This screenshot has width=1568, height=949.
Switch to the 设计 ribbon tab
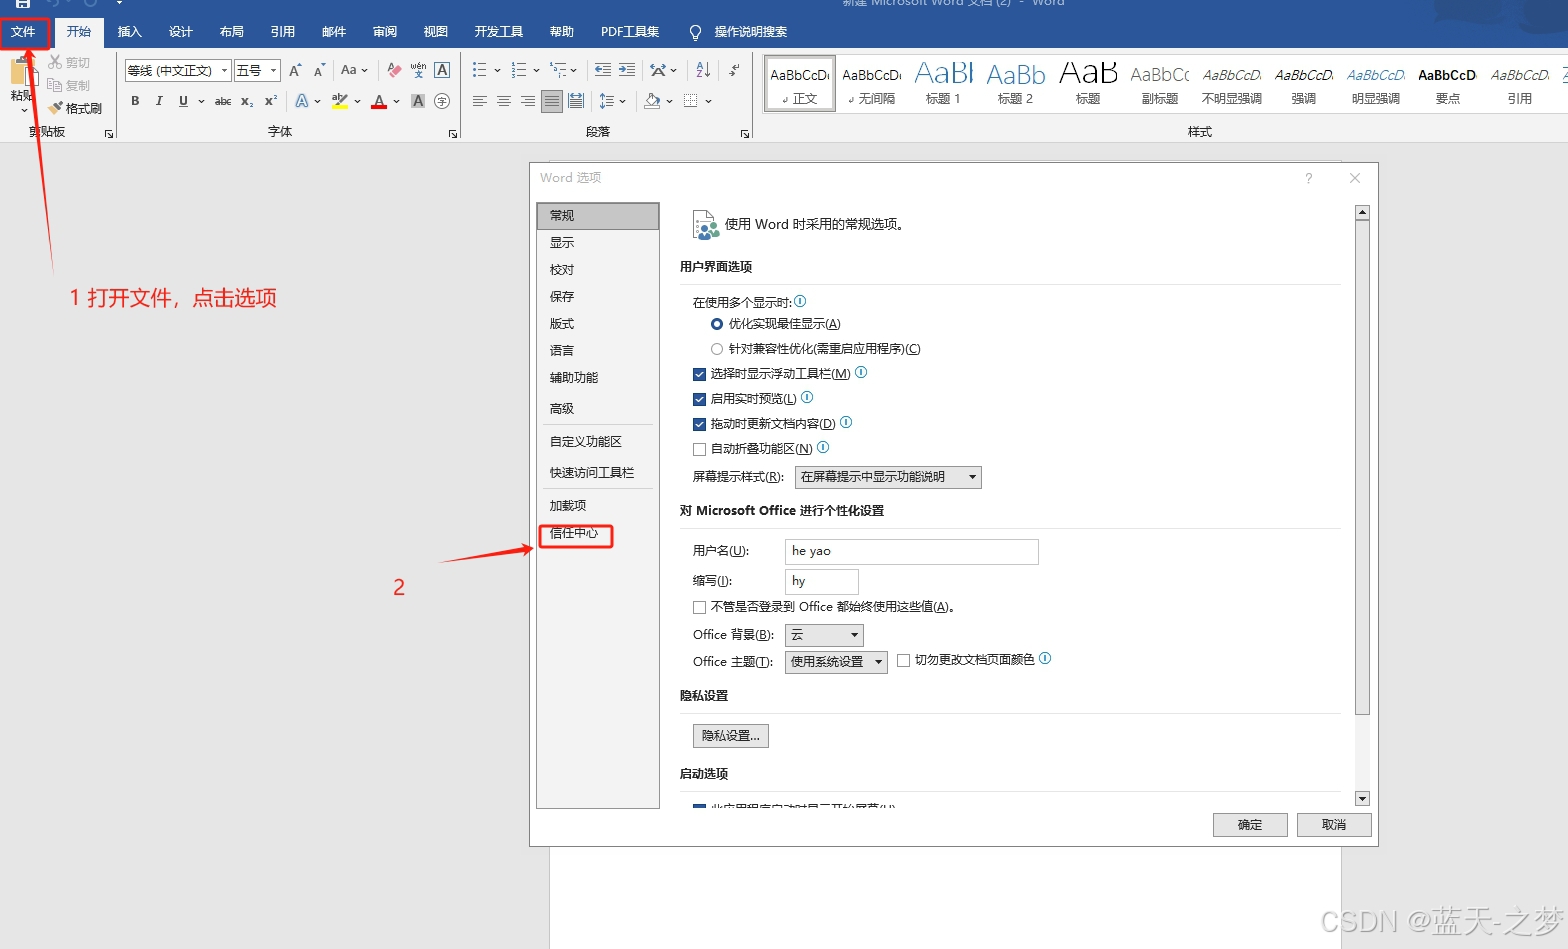click(181, 32)
